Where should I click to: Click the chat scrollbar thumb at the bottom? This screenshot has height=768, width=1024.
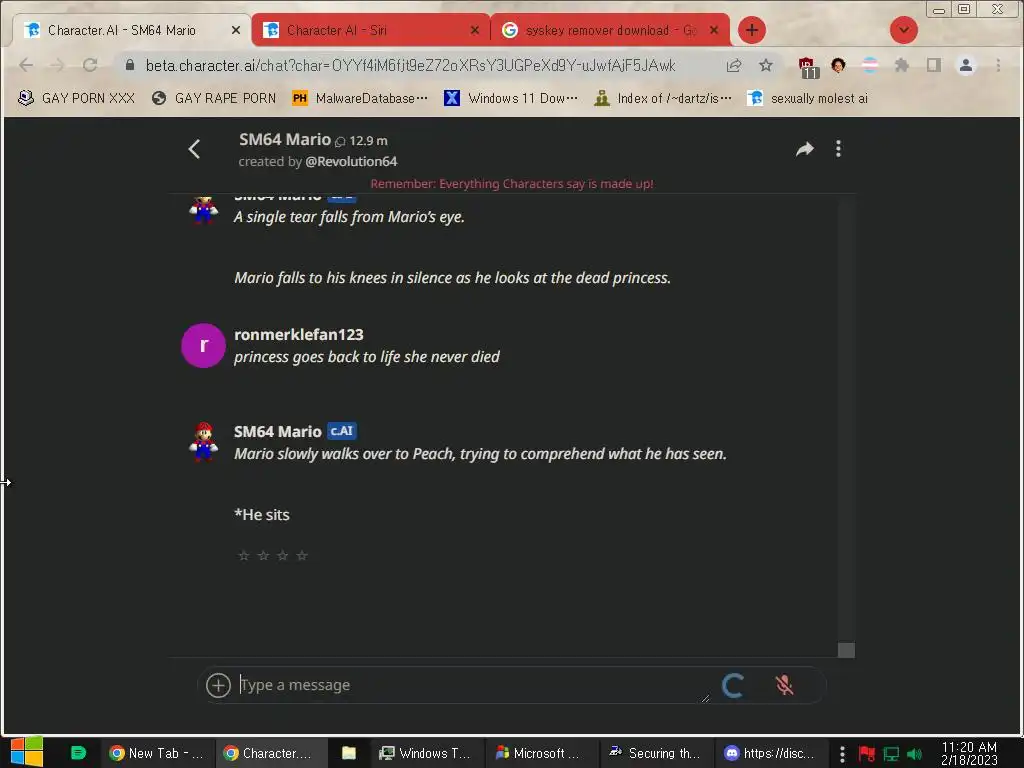pos(846,650)
